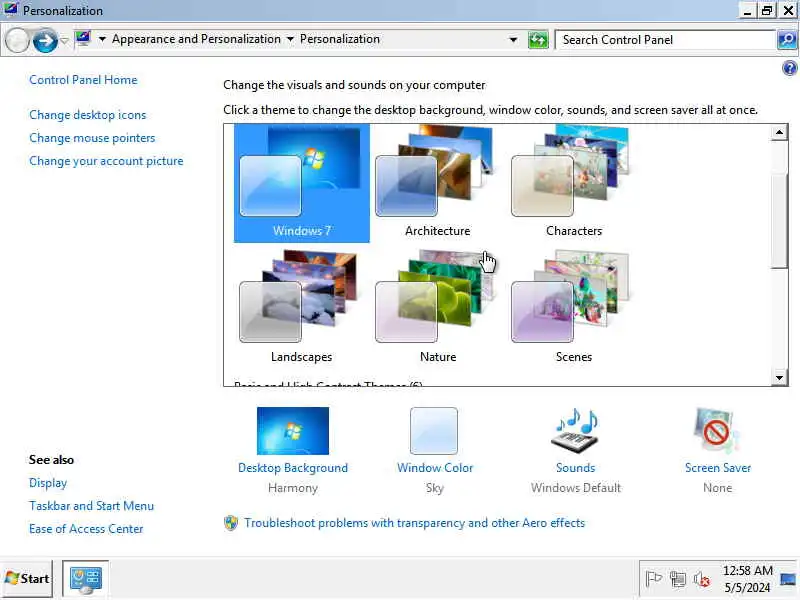Open Taskbar and Start Menu link
This screenshot has height=600, width=800.
[x=91, y=506]
